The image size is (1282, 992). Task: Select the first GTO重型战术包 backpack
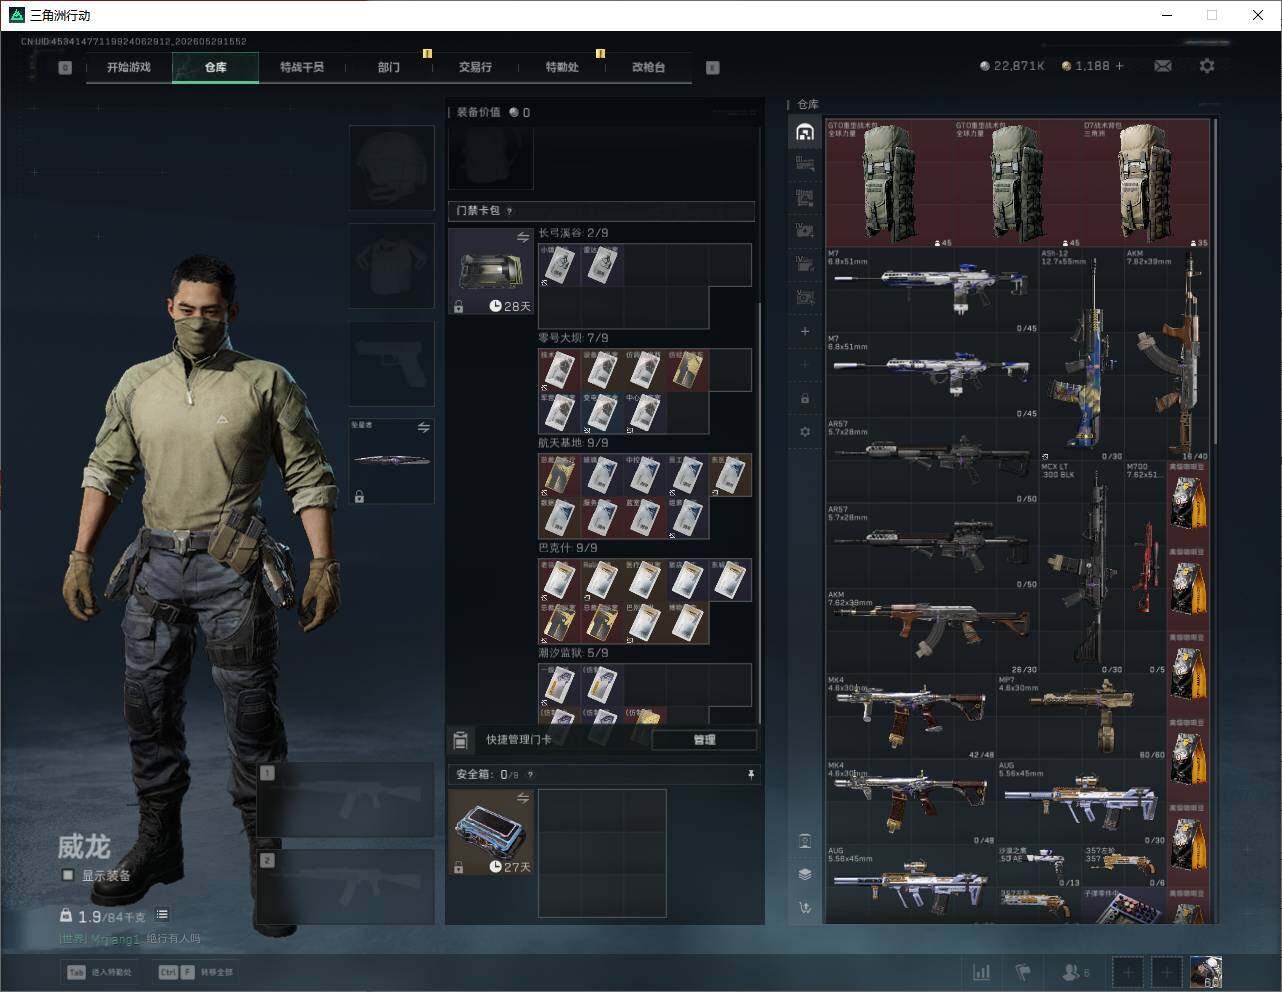pyautogui.click(x=890, y=184)
